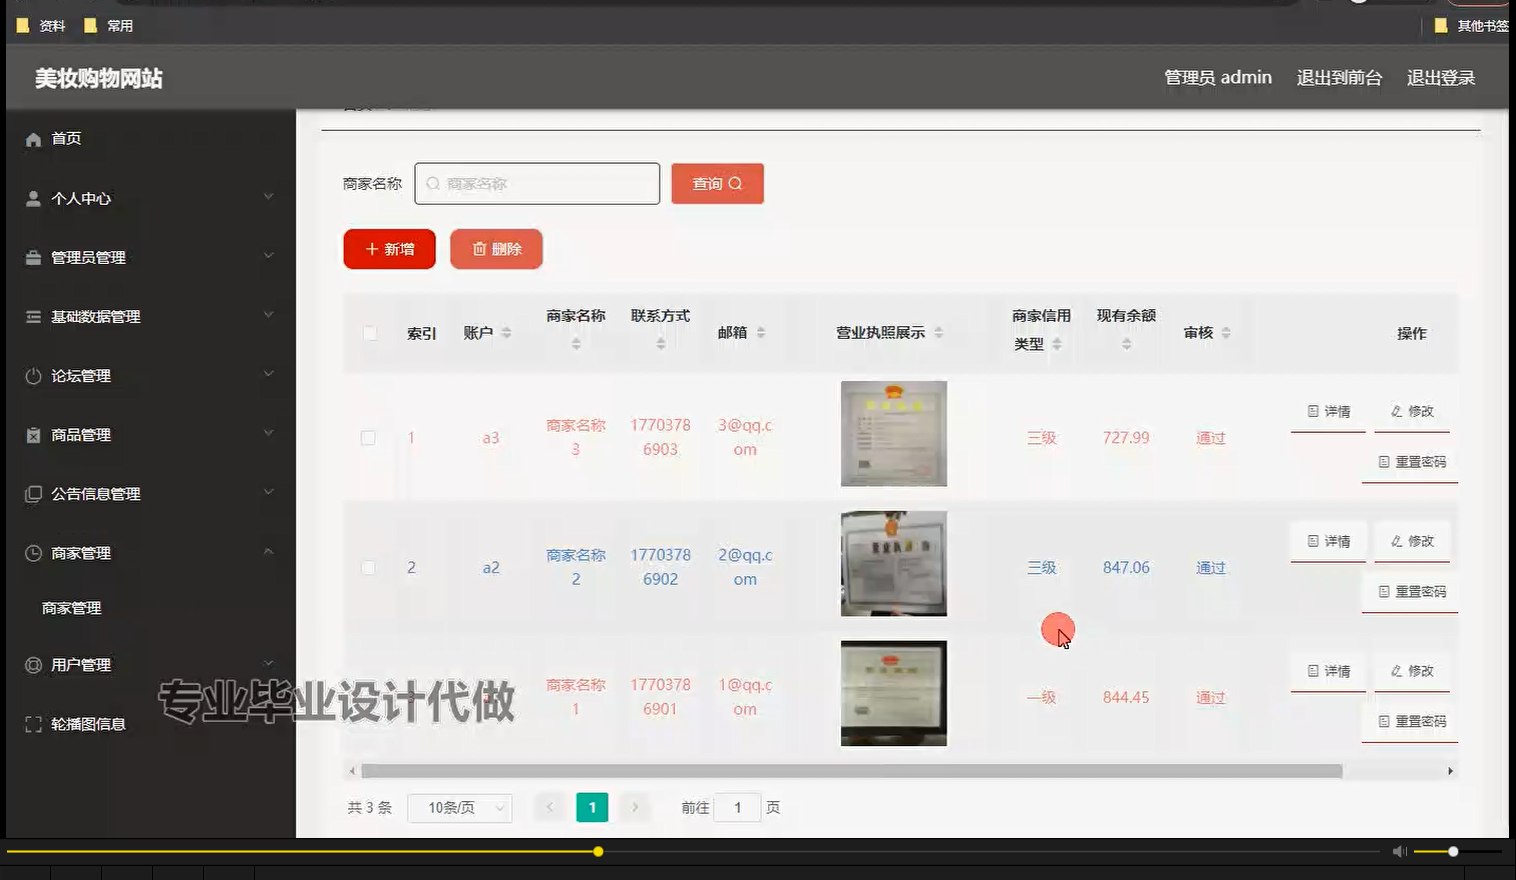Expand the 用户管理 menu chevron
This screenshot has height=880, width=1516.
[x=268, y=663]
